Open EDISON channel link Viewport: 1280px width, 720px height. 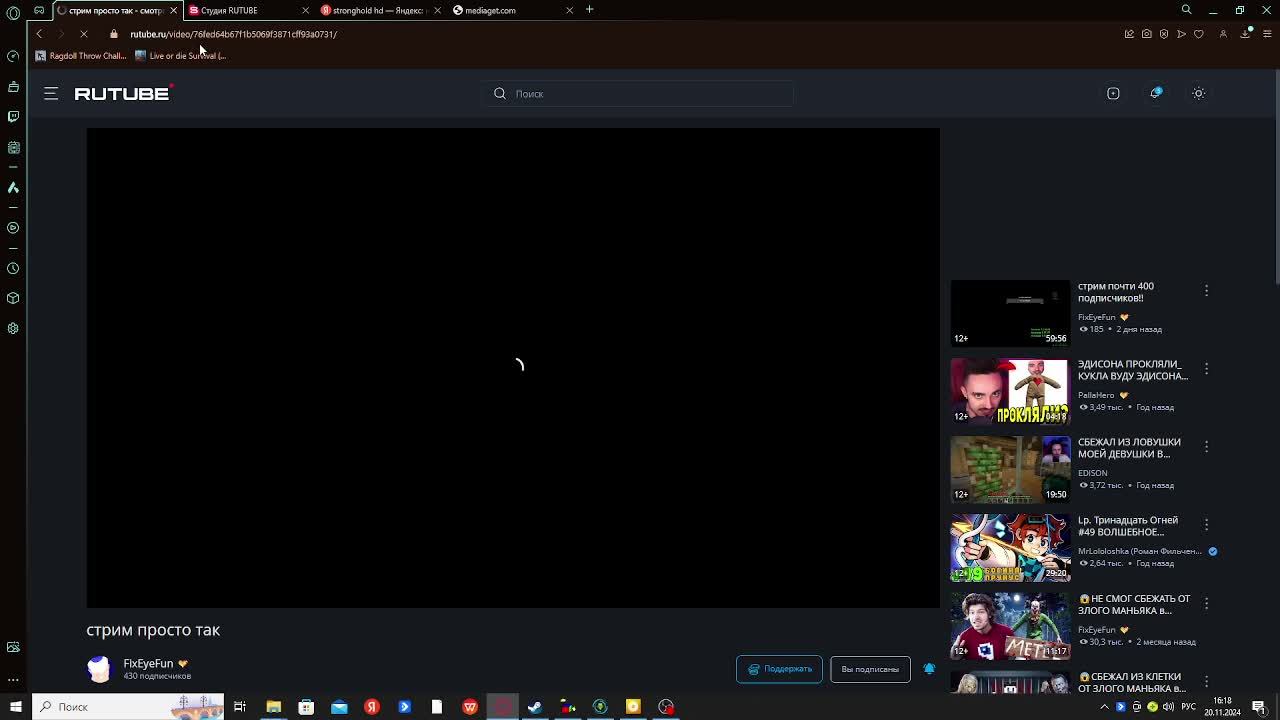(x=1092, y=473)
